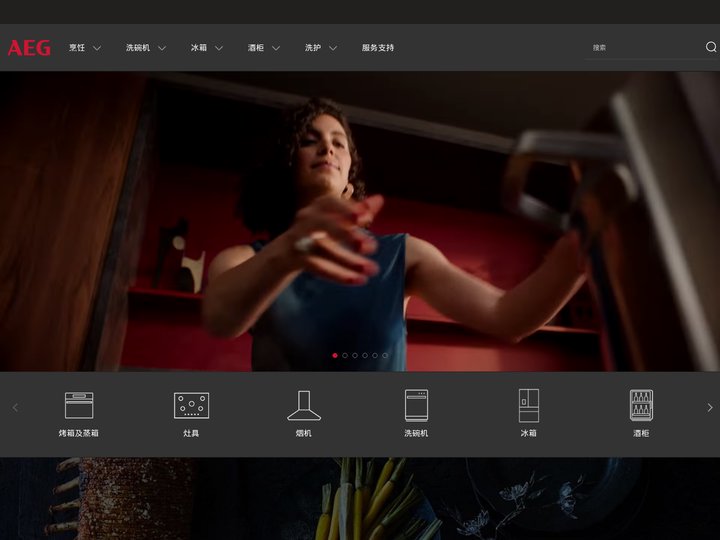Click the search magnifier icon
Viewport: 720px width, 540px height.
[x=711, y=47]
